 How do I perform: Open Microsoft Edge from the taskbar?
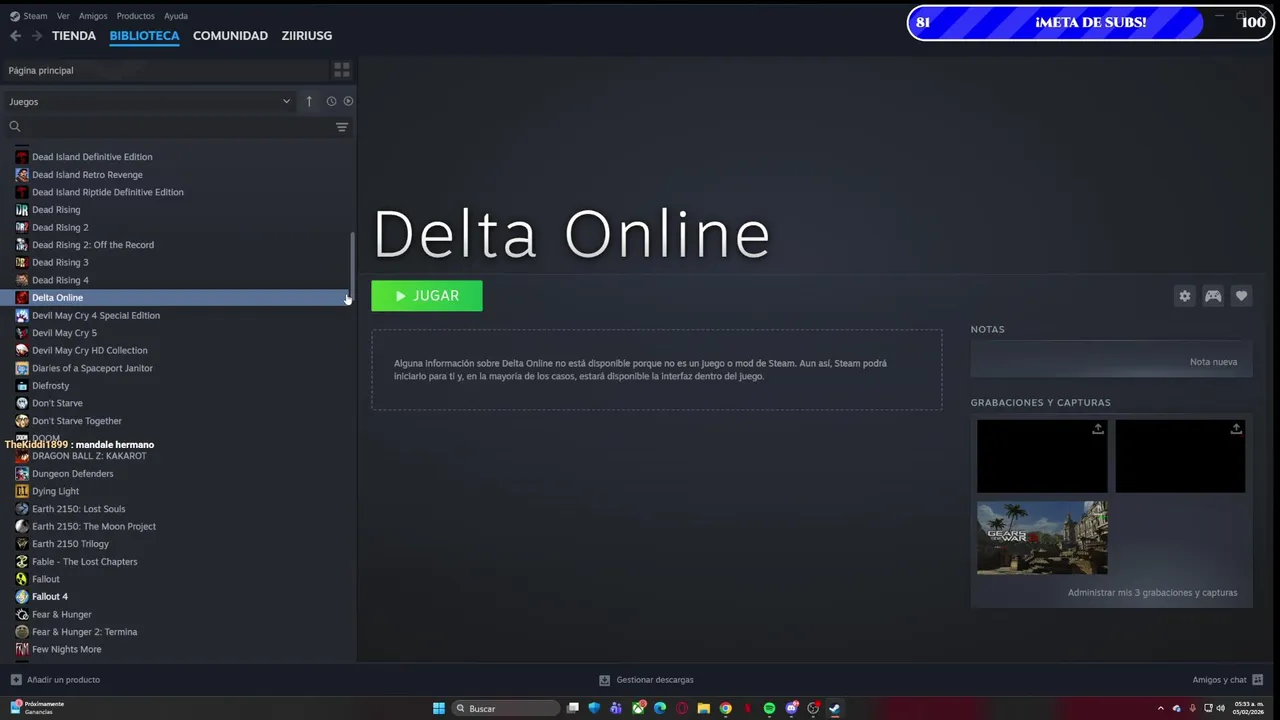660,708
